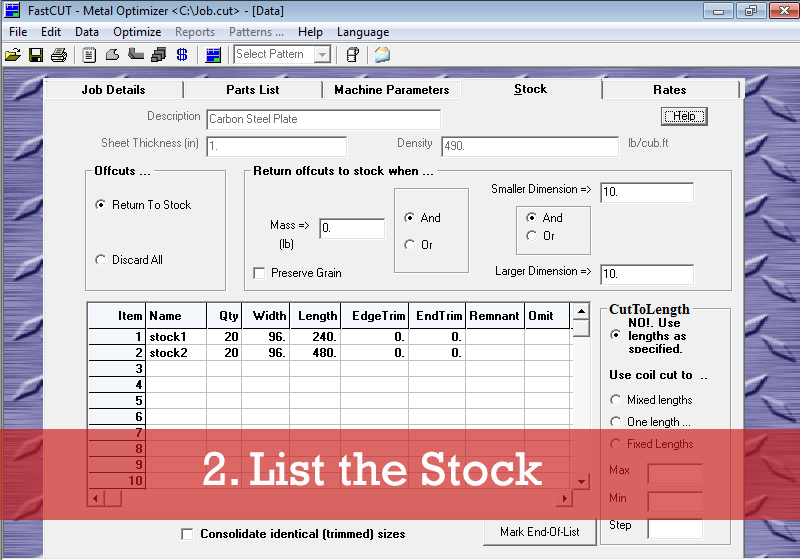Click the FastCUT app icon in title bar
Image resolution: width=800 pixels, height=560 pixels.
[12, 10]
